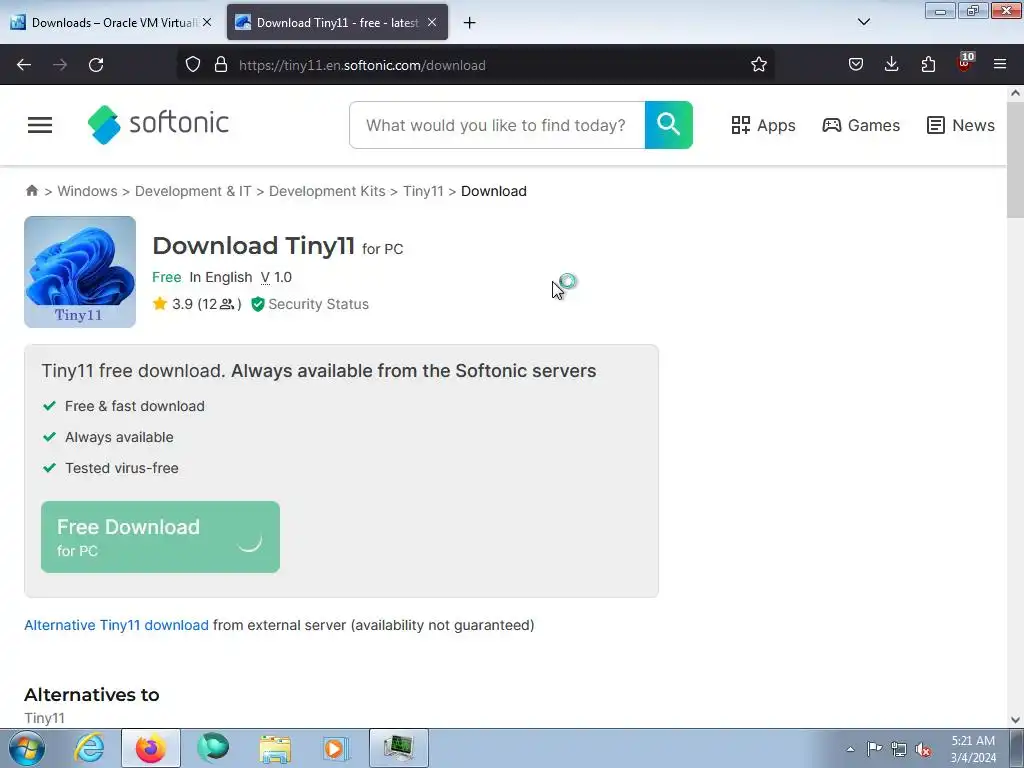
Task: Open a new tab with plus button
Action: (470, 23)
